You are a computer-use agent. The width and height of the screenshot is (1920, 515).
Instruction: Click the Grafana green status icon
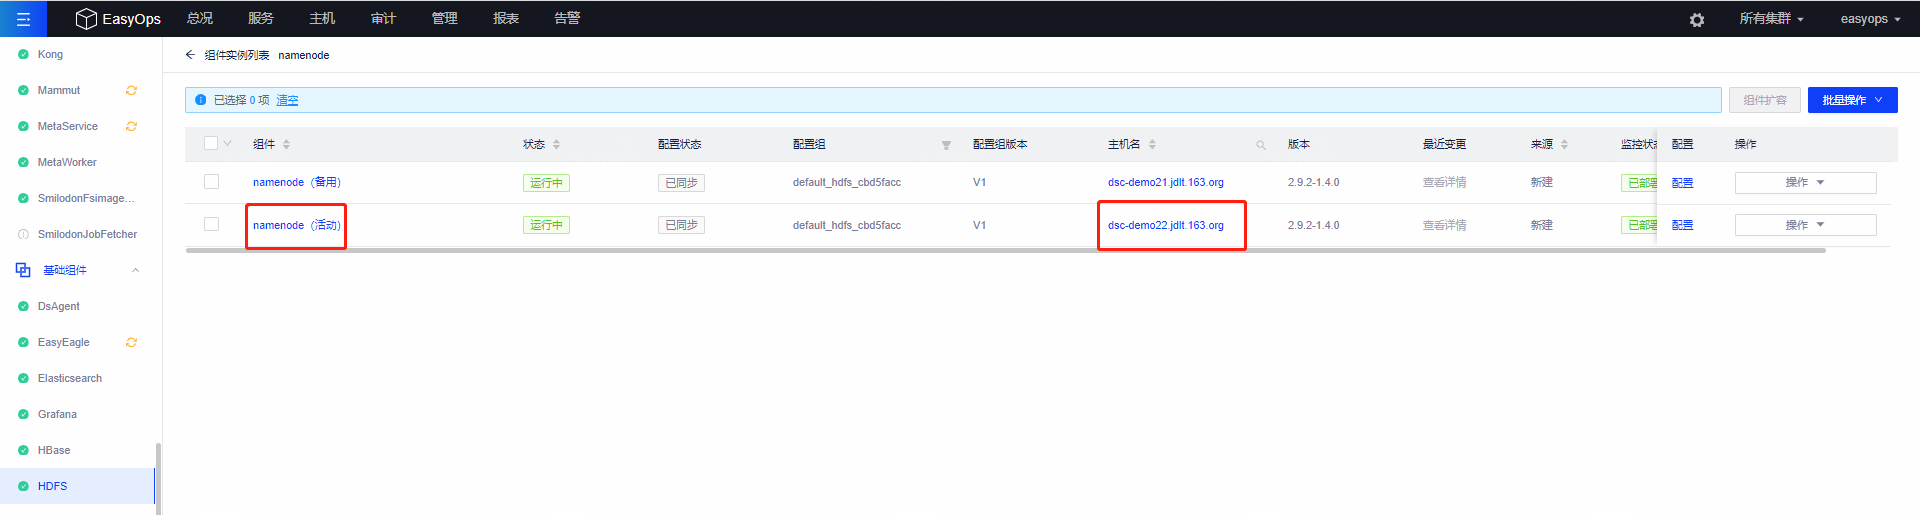point(23,414)
